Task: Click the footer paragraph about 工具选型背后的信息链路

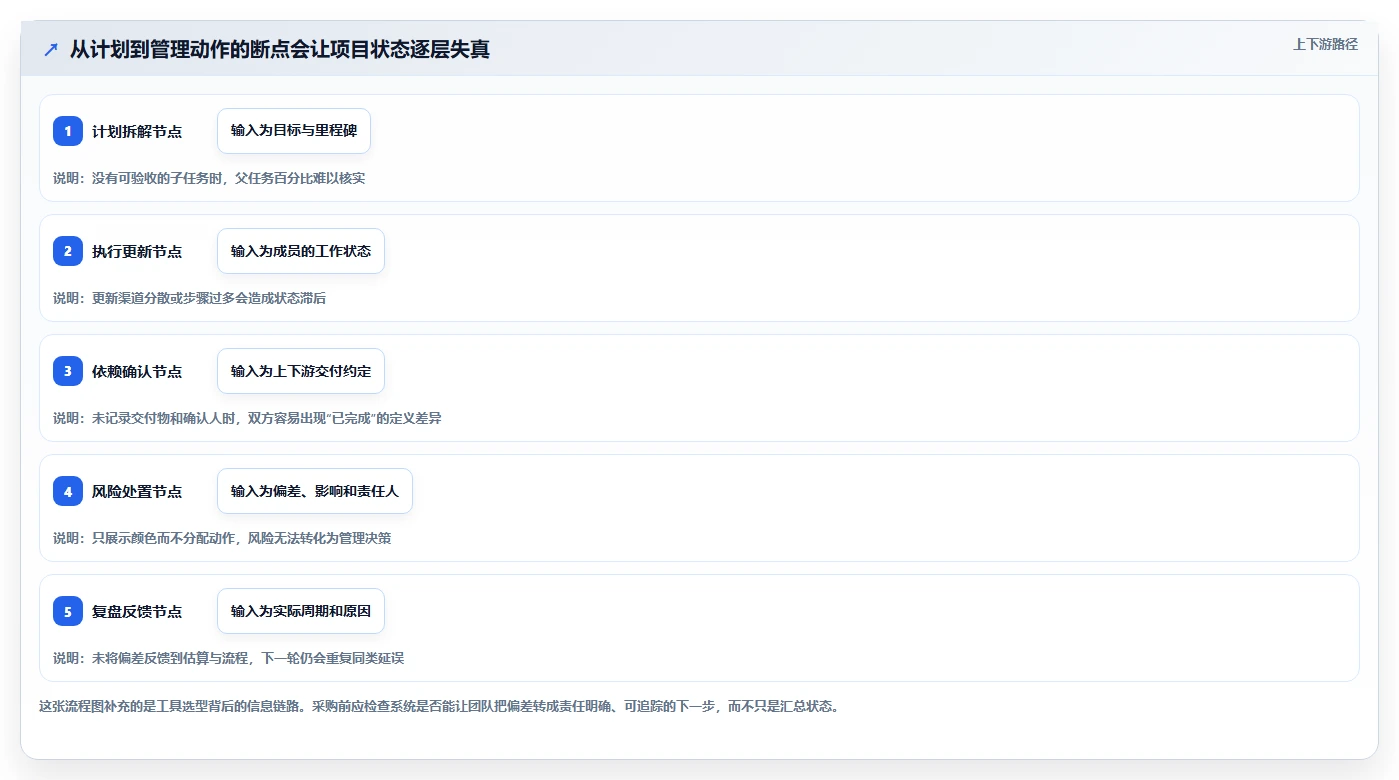Action: point(439,706)
